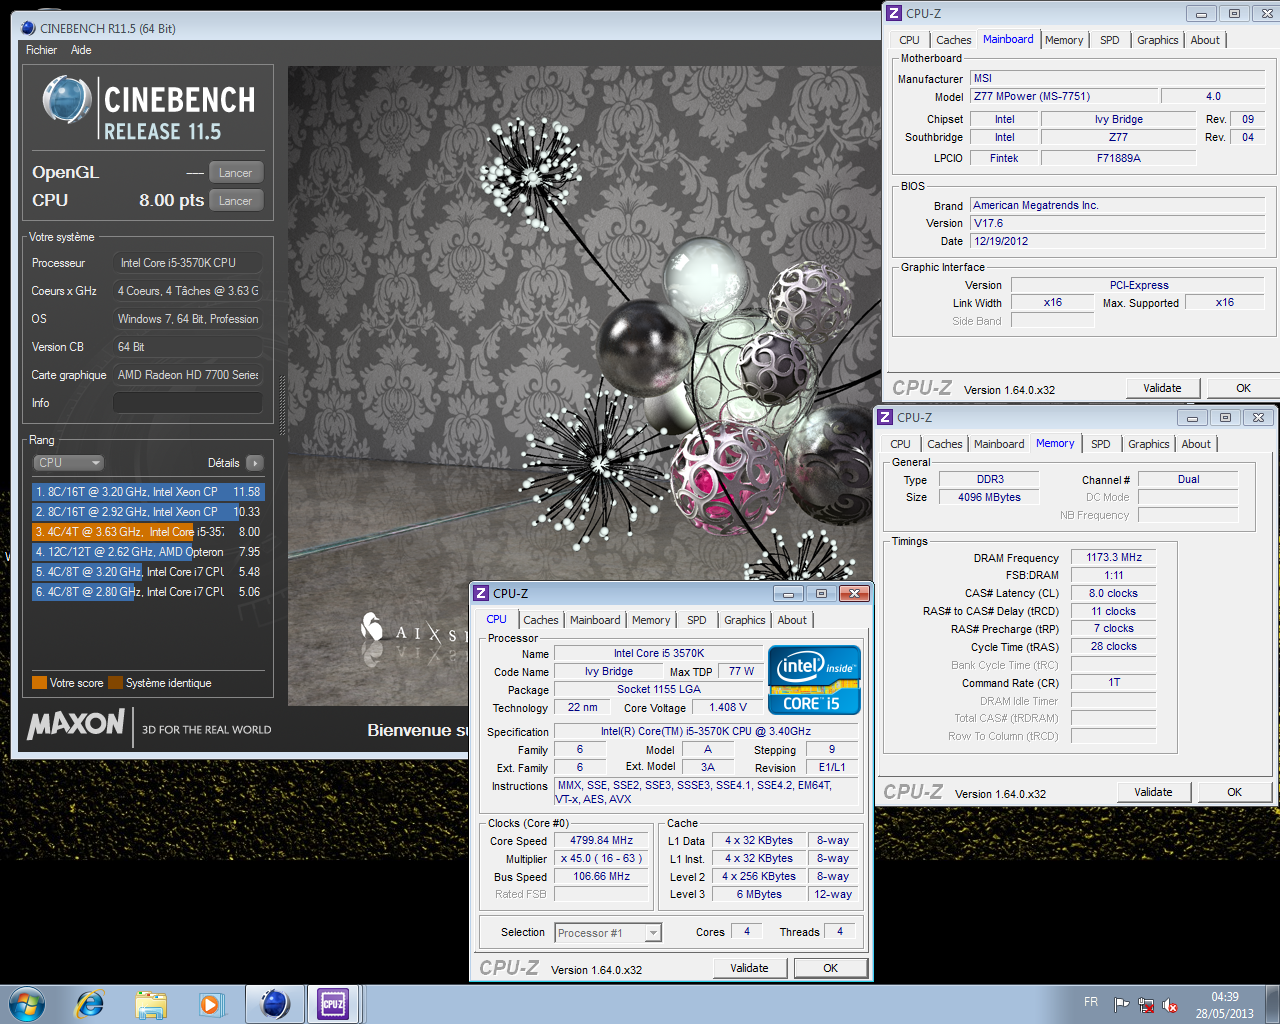Viewport: 1280px width, 1024px height.
Task: Click the network tray icon
Action: (x=1146, y=1005)
